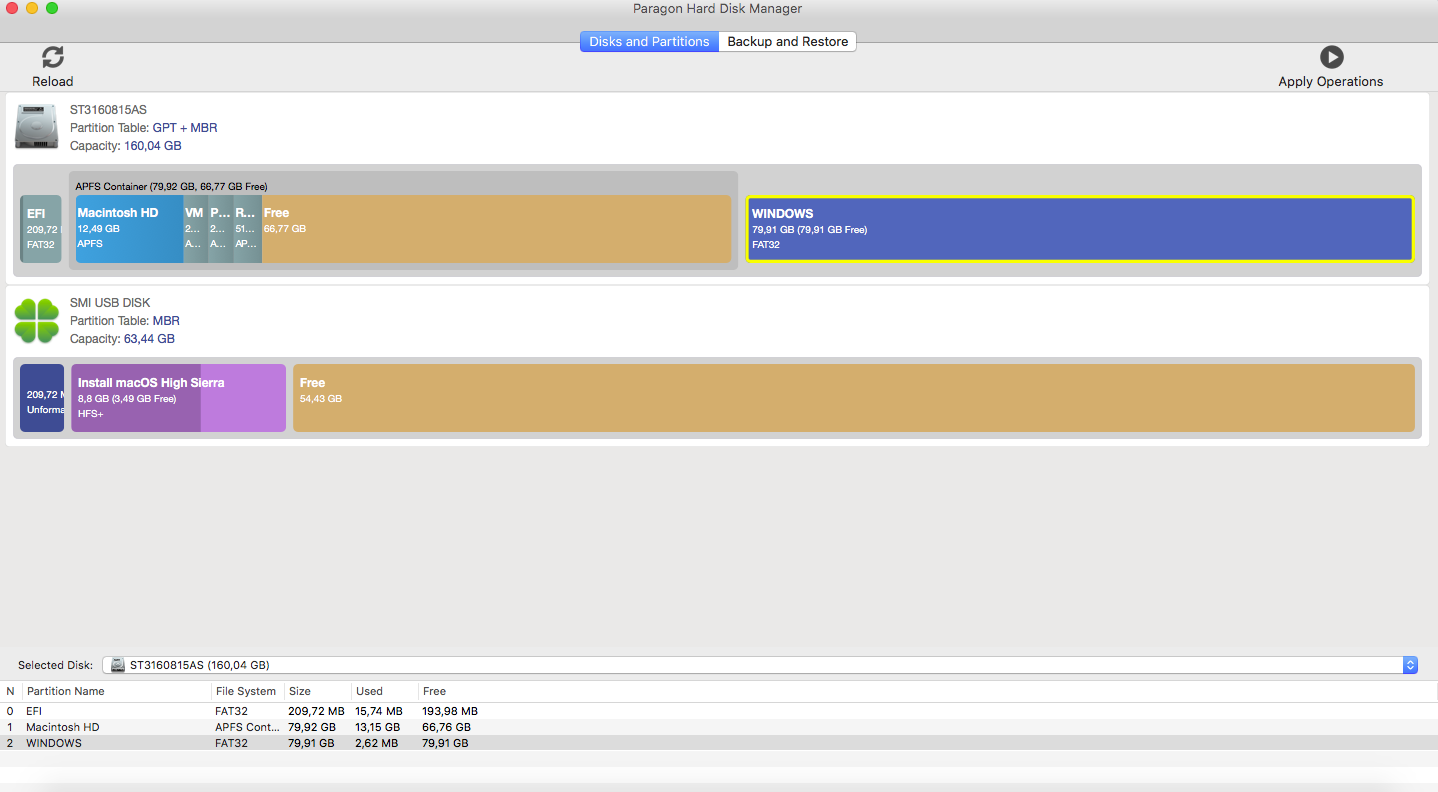This screenshot has width=1438, height=792.
Task: Click the Free 54,43 GB block on USB disk
Action: 853,398
